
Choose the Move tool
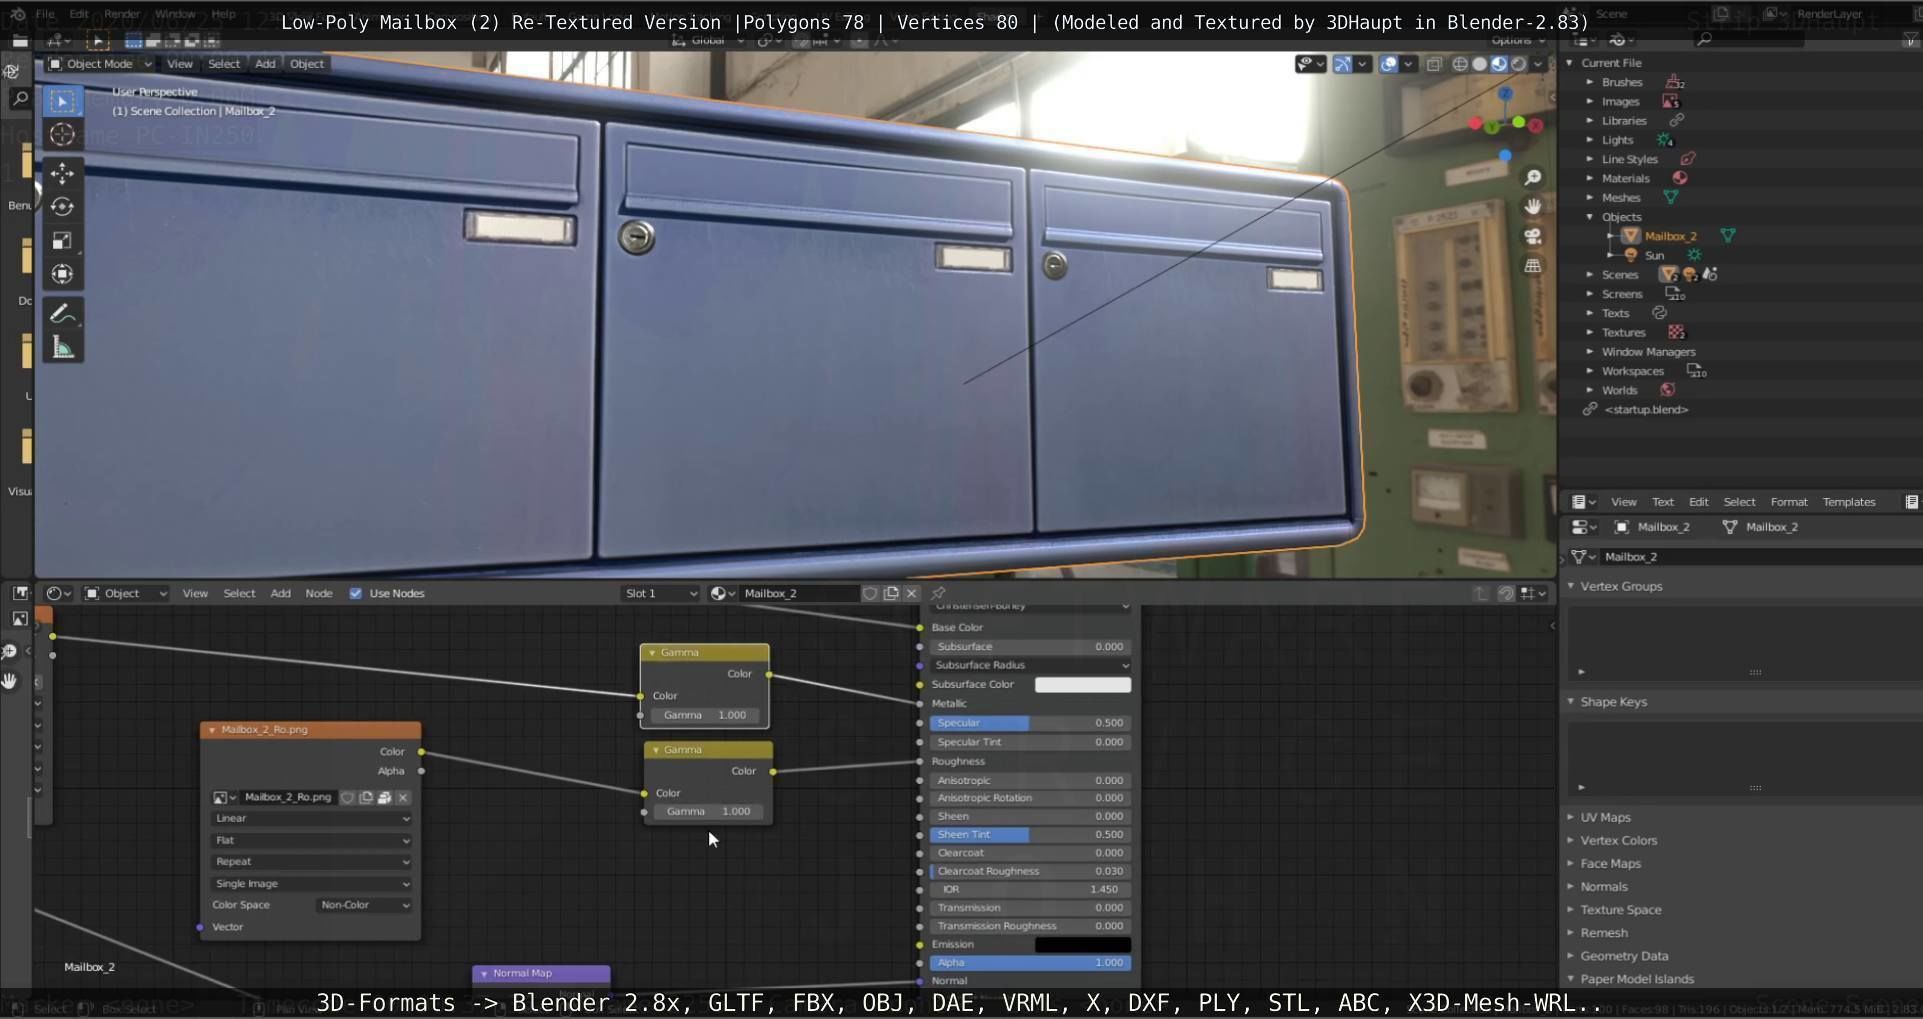pos(62,174)
